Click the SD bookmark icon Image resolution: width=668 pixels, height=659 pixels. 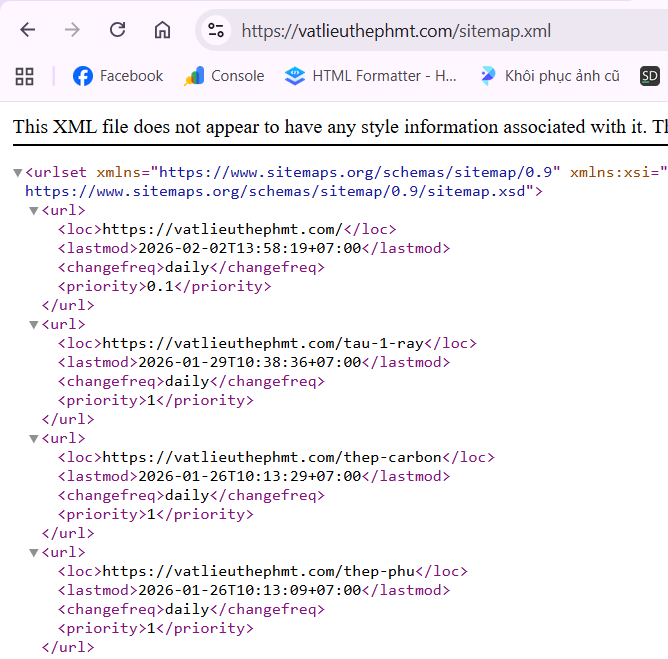click(x=650, y=76)
